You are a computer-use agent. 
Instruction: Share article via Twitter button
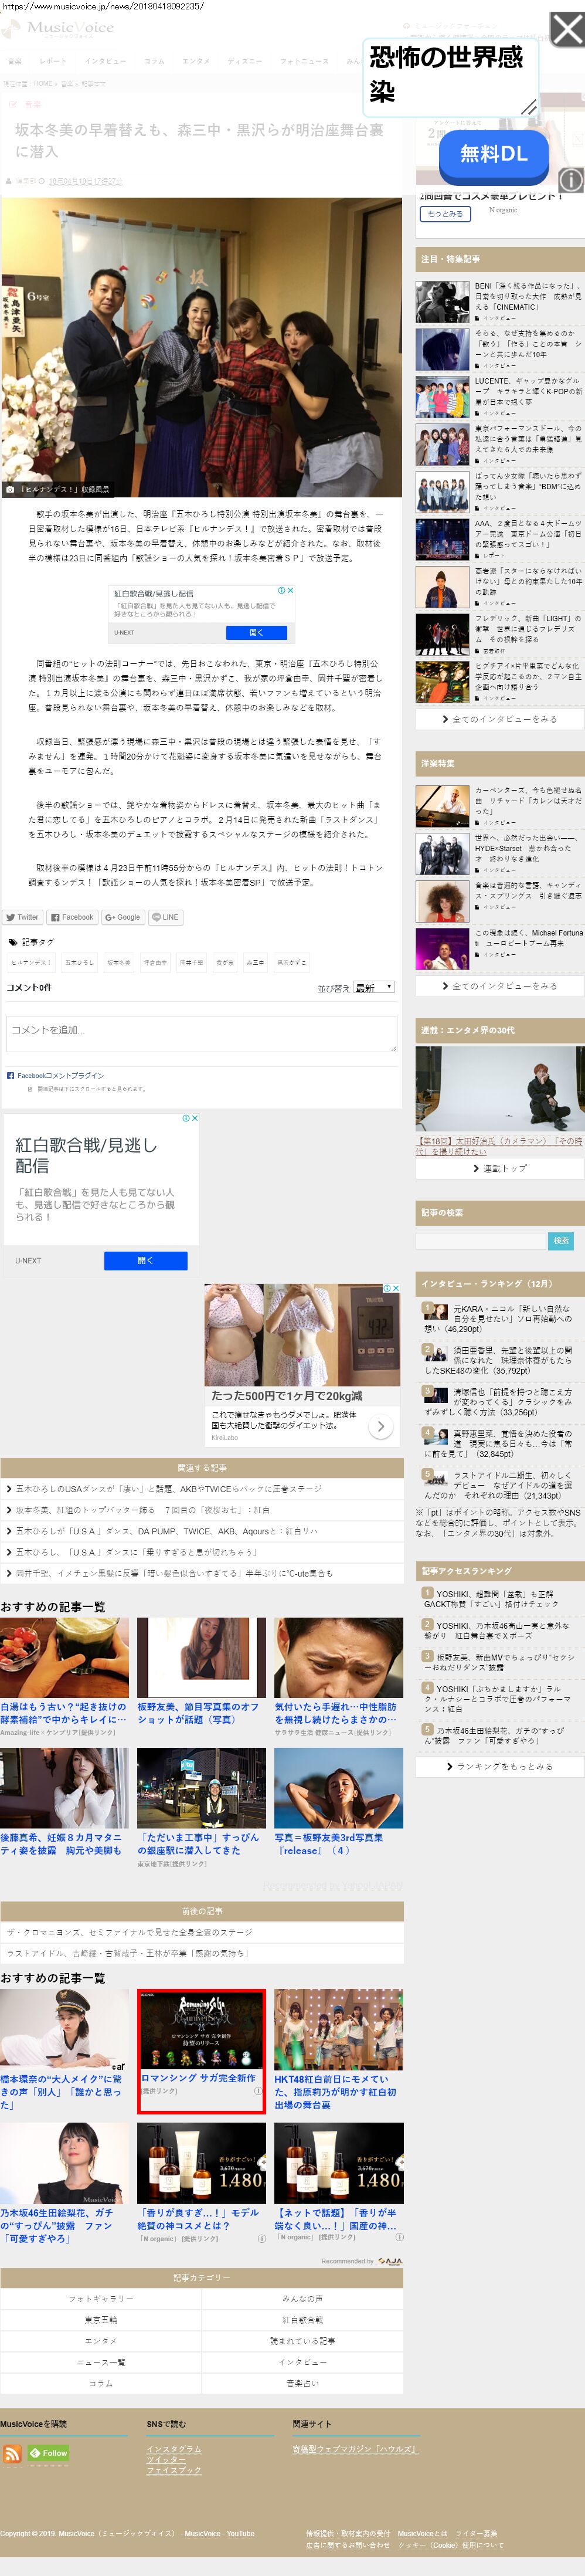(x=22, y=917)
